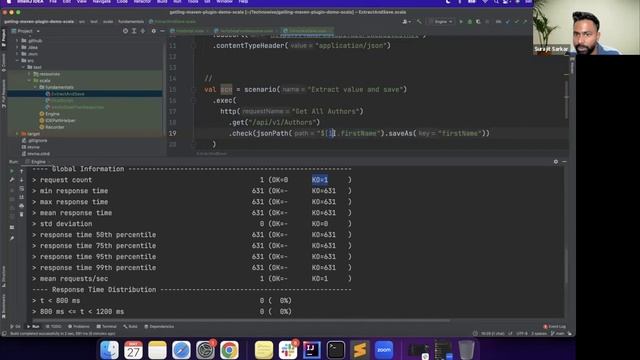640x360 pixels.
Task: Hide the Project tool window
Action: coord(162,31)
